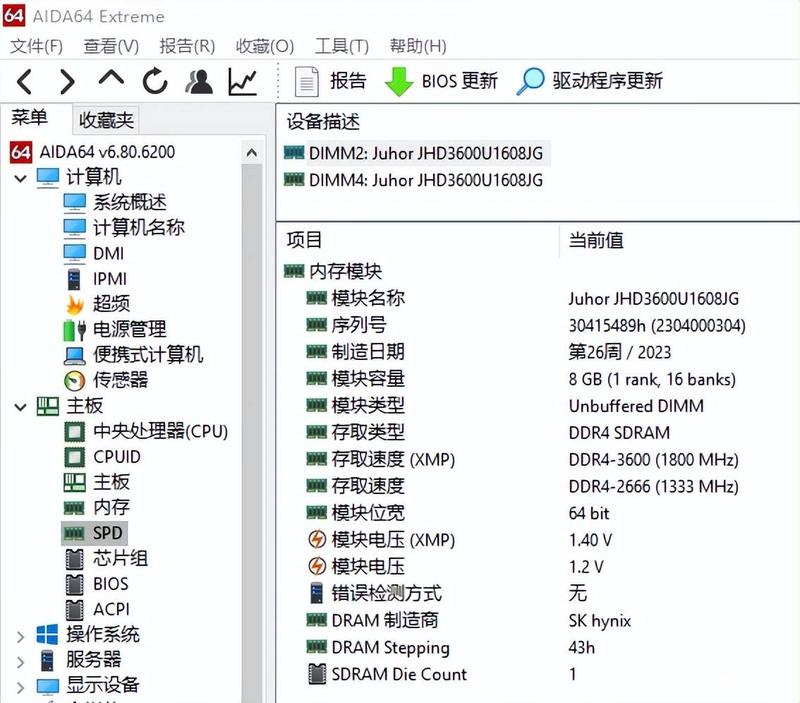Click the 服务器 server icon
Viewport: 800px width, 703px height.
coord(47,660)
